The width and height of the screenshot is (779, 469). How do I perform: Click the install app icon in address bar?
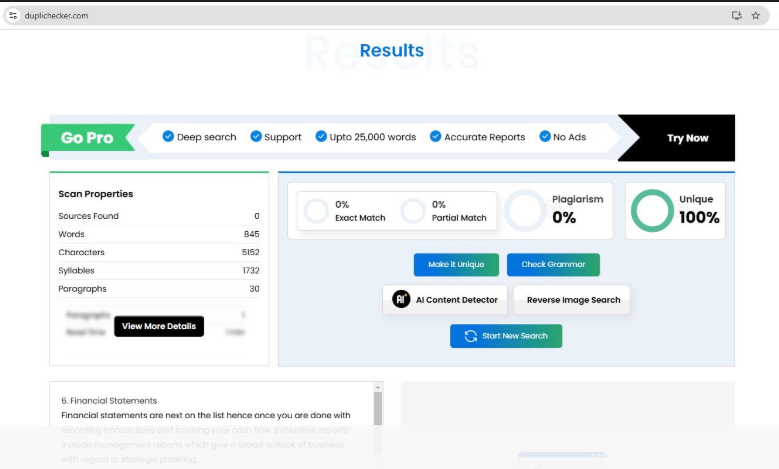(737, 15)
